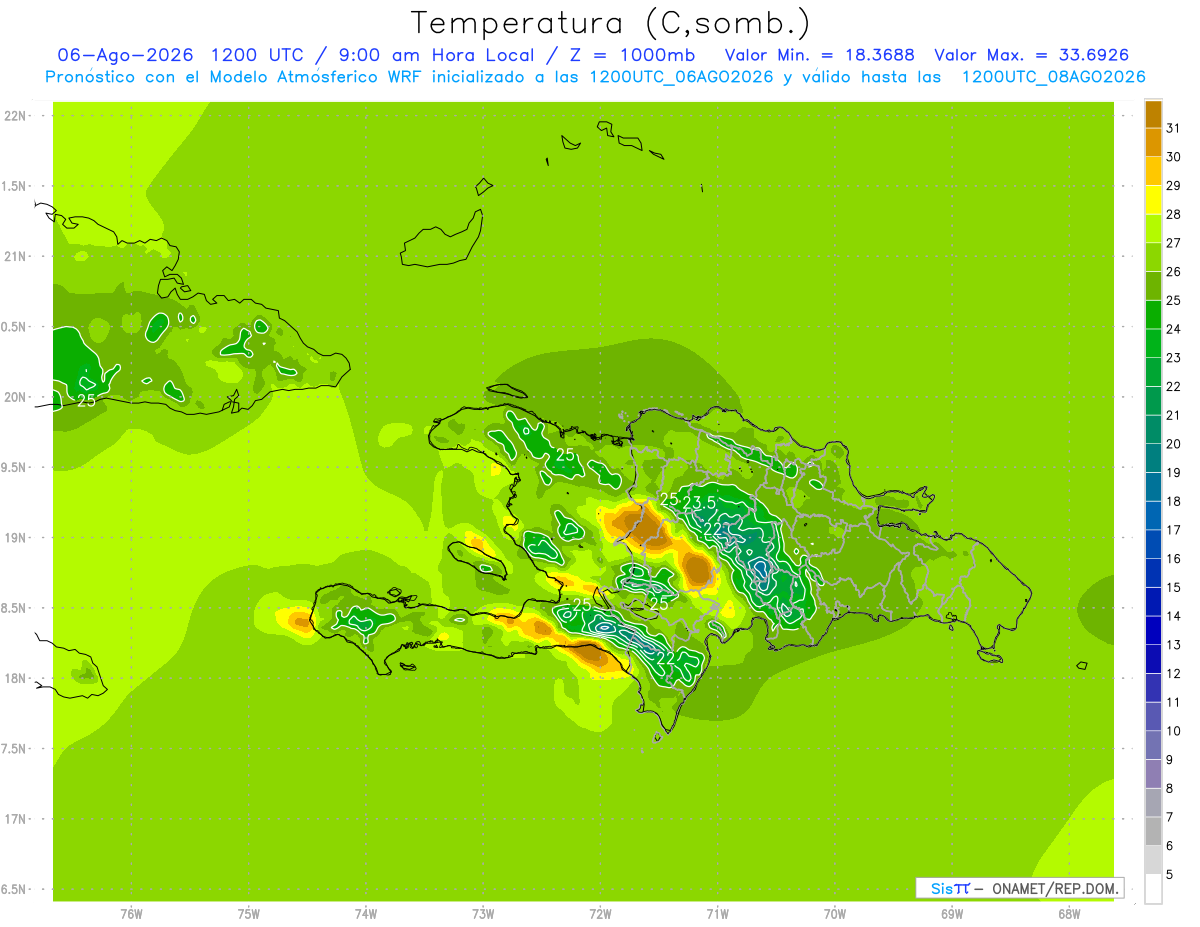Click the title 'Temperatura (C,somb.)'
1200x927 pixels.
(x=611, y=23)
